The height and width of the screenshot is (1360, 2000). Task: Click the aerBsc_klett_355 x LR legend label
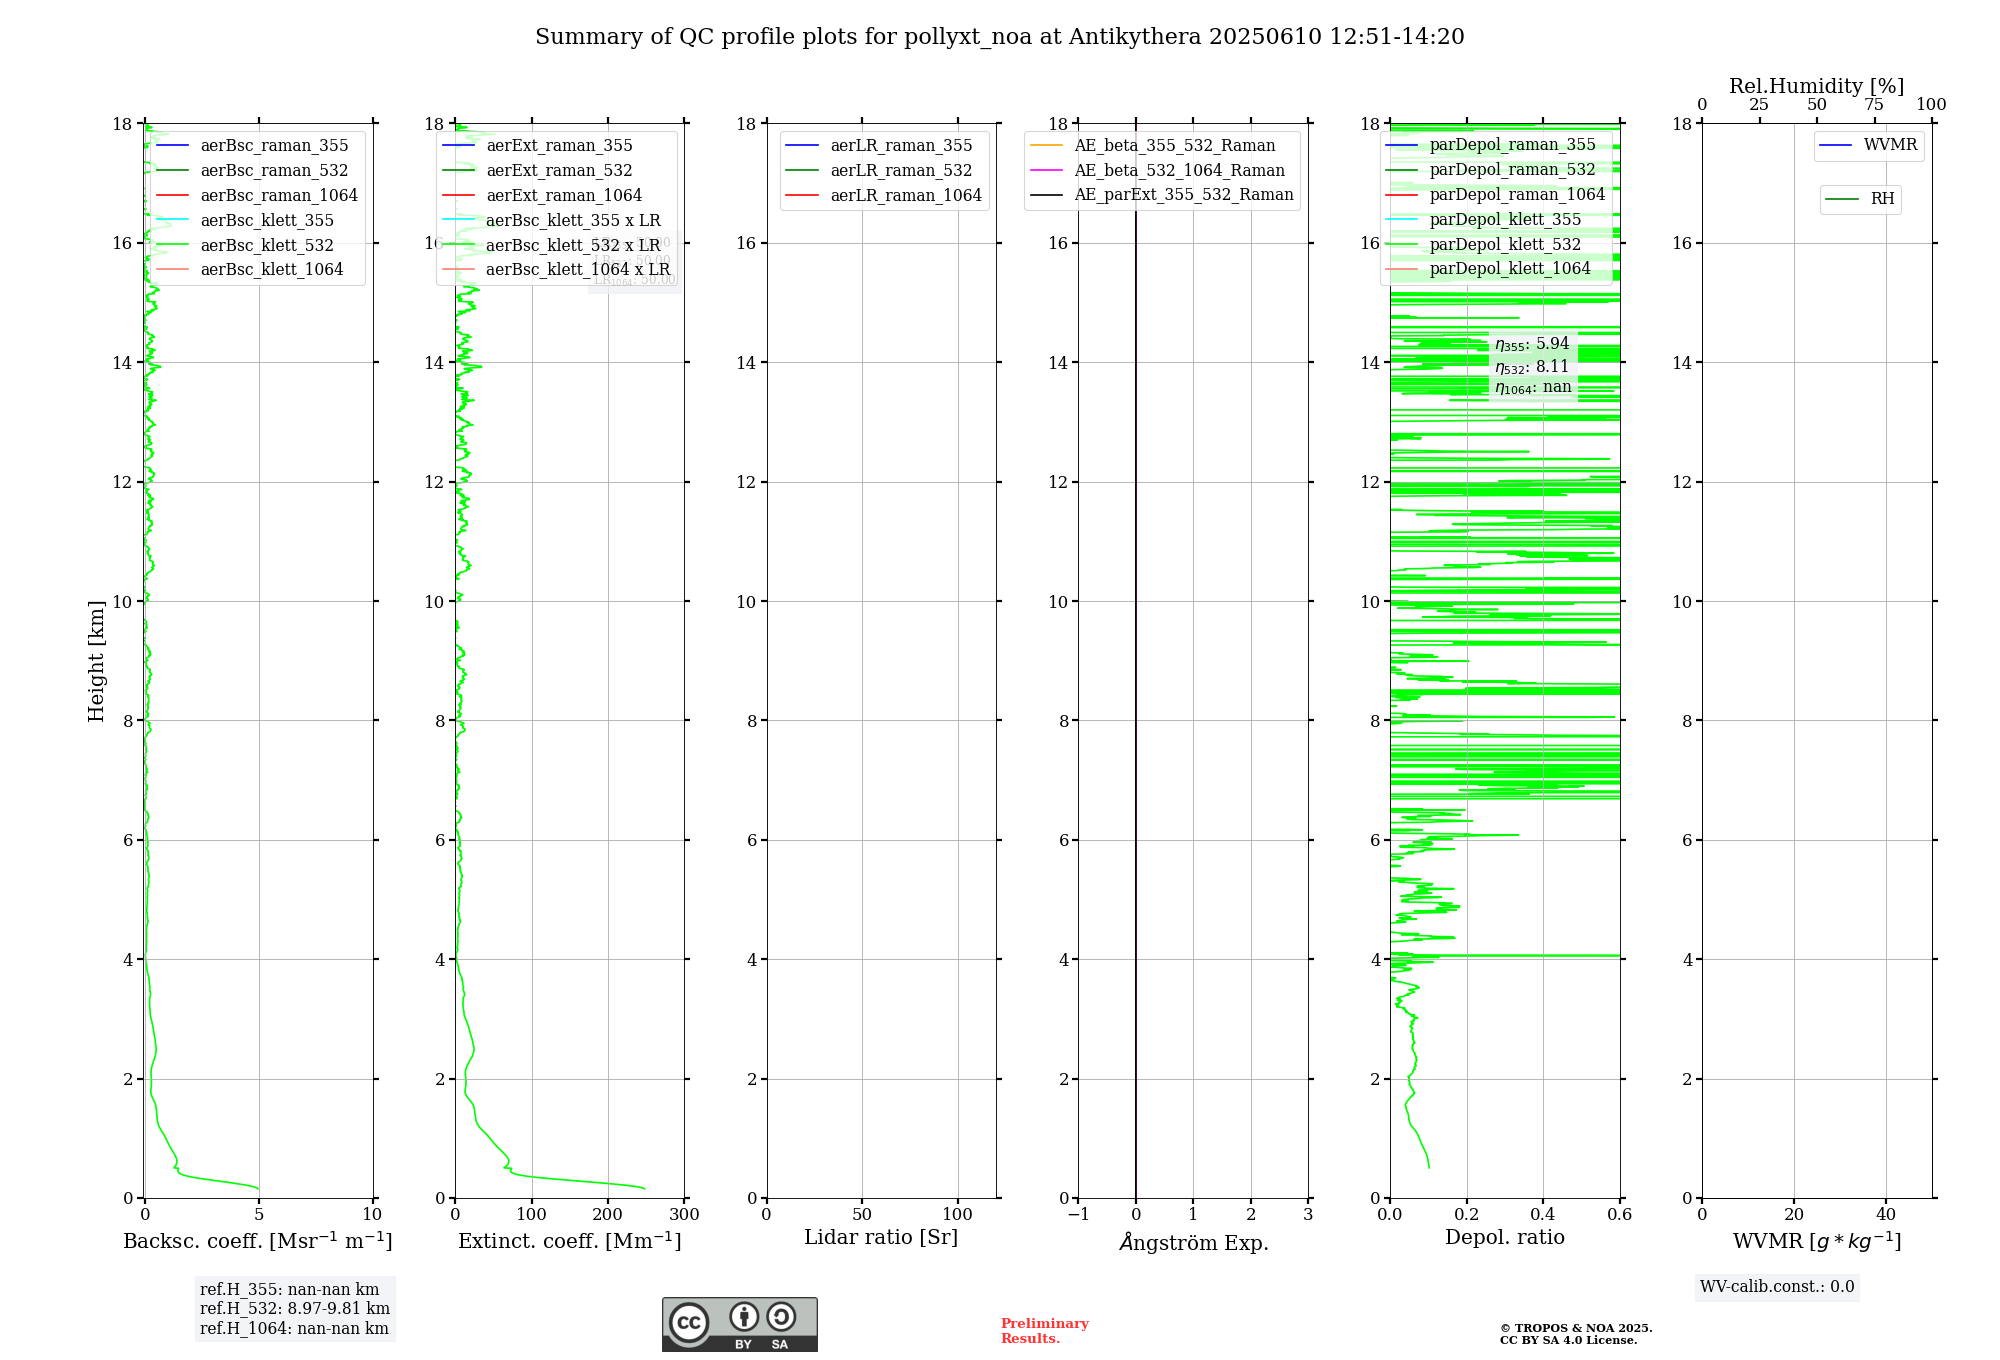tap(573, 221)
